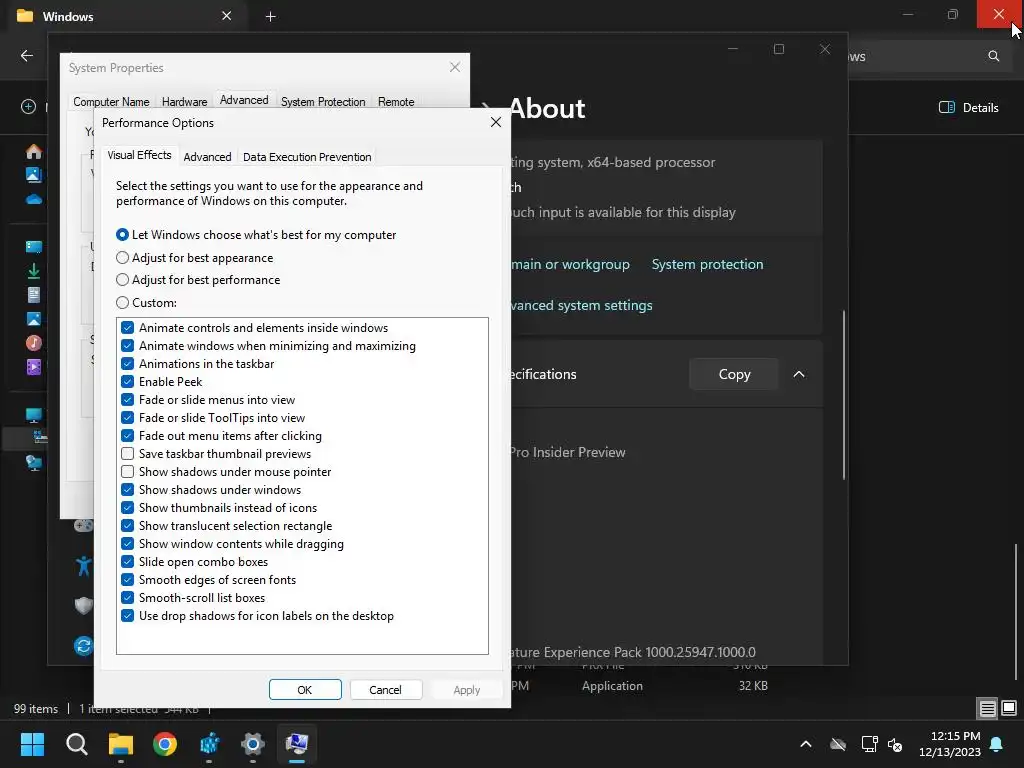Open System protection link in Settings
Image resolution: width=1024 pixels, height=768 pixels.
point(707,264)
